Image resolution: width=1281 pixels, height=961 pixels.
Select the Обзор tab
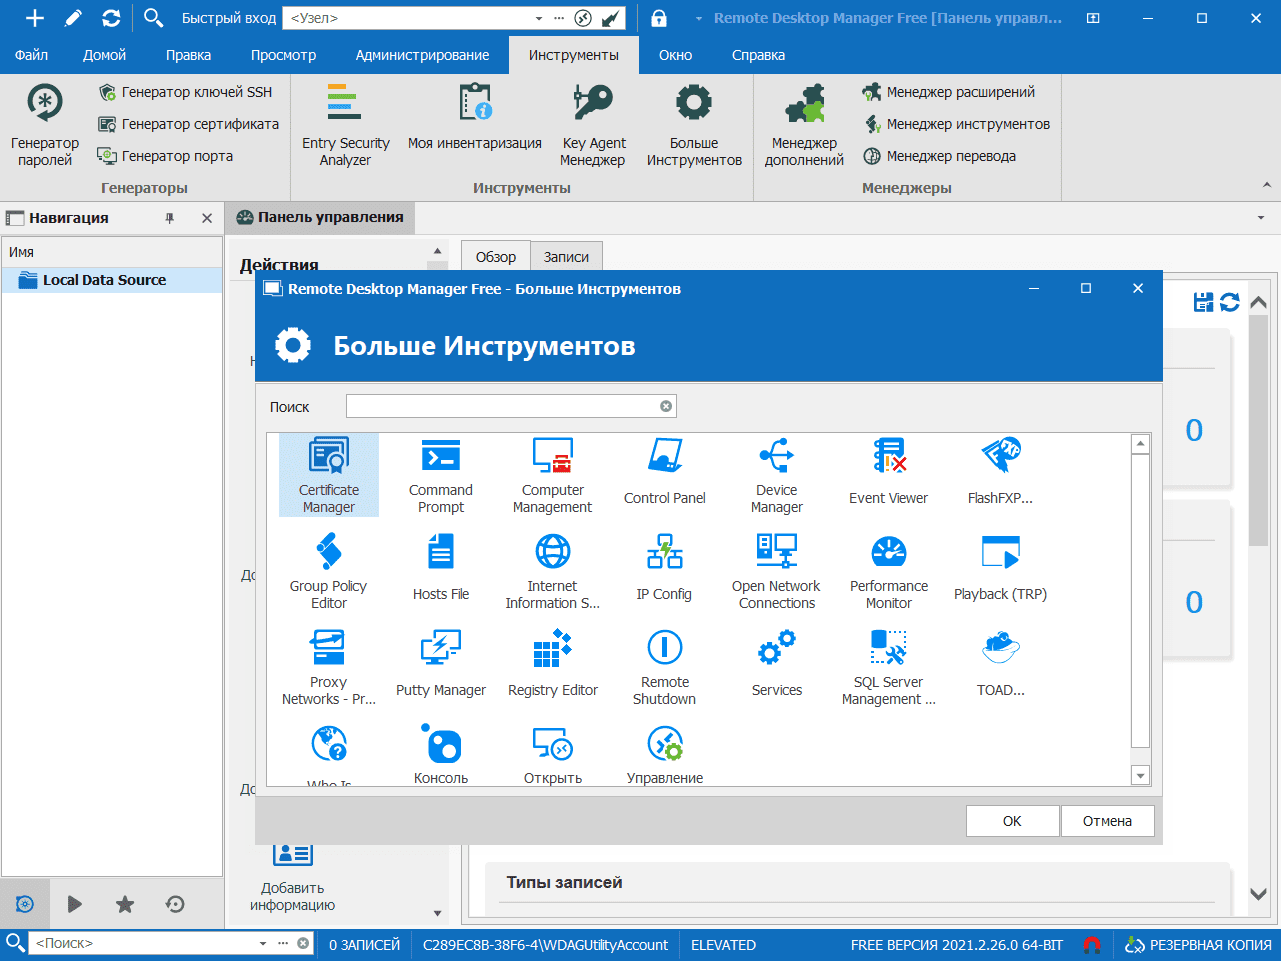click(496, 257)
